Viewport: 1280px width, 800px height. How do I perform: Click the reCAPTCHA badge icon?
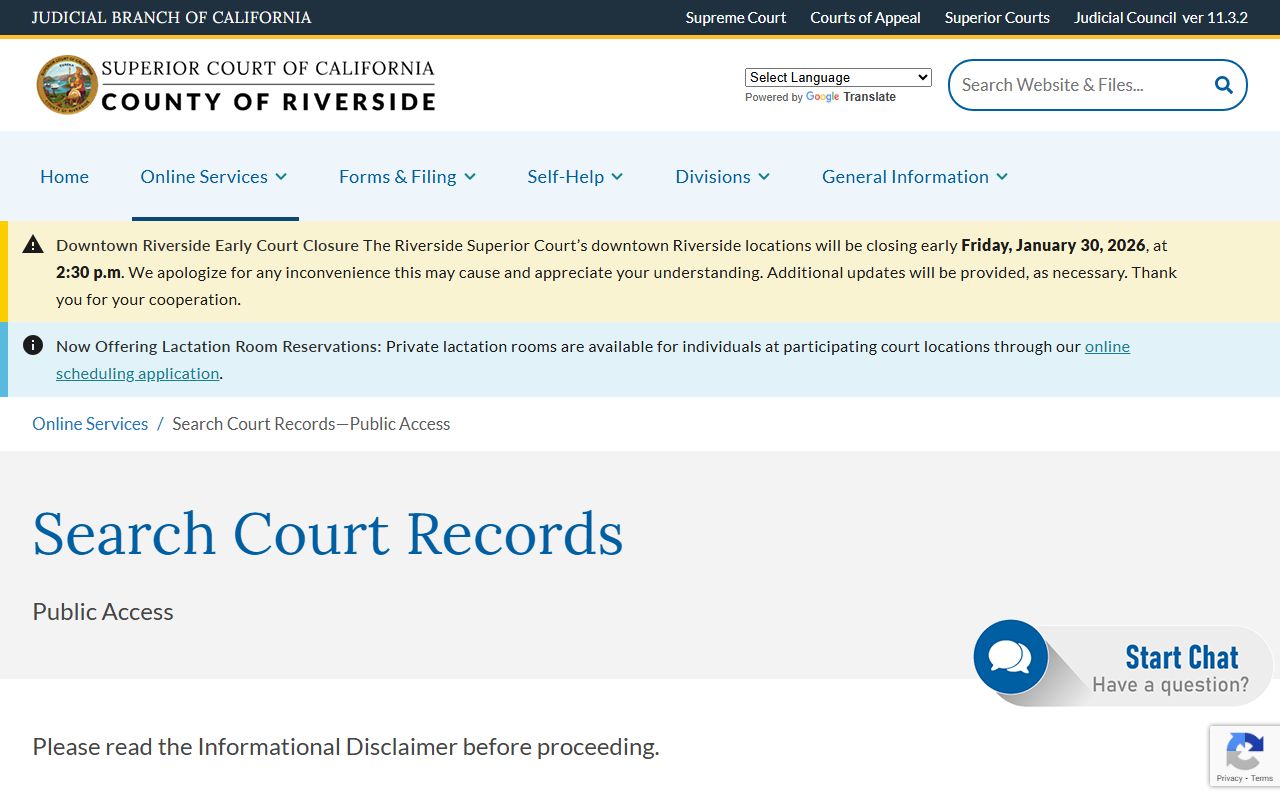(1244, 750)
